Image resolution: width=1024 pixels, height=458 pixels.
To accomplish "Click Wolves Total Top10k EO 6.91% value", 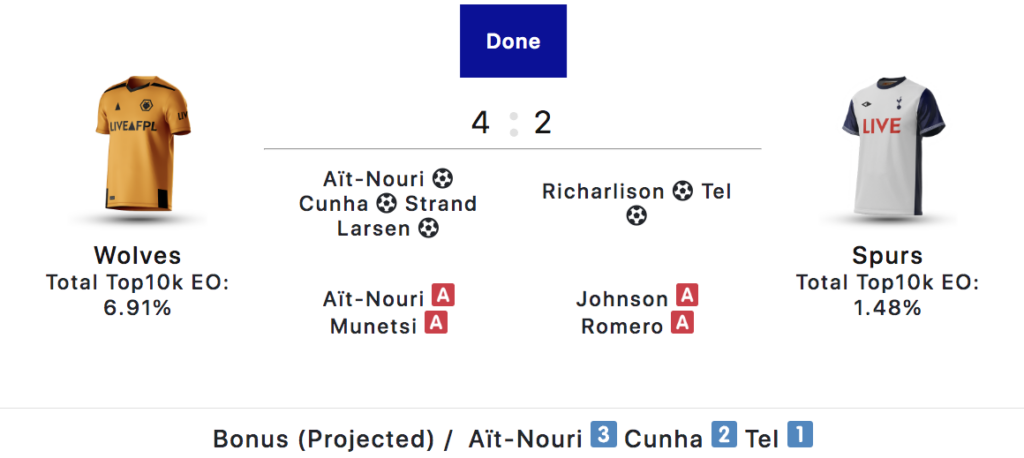I will click(x=137, y=308).
